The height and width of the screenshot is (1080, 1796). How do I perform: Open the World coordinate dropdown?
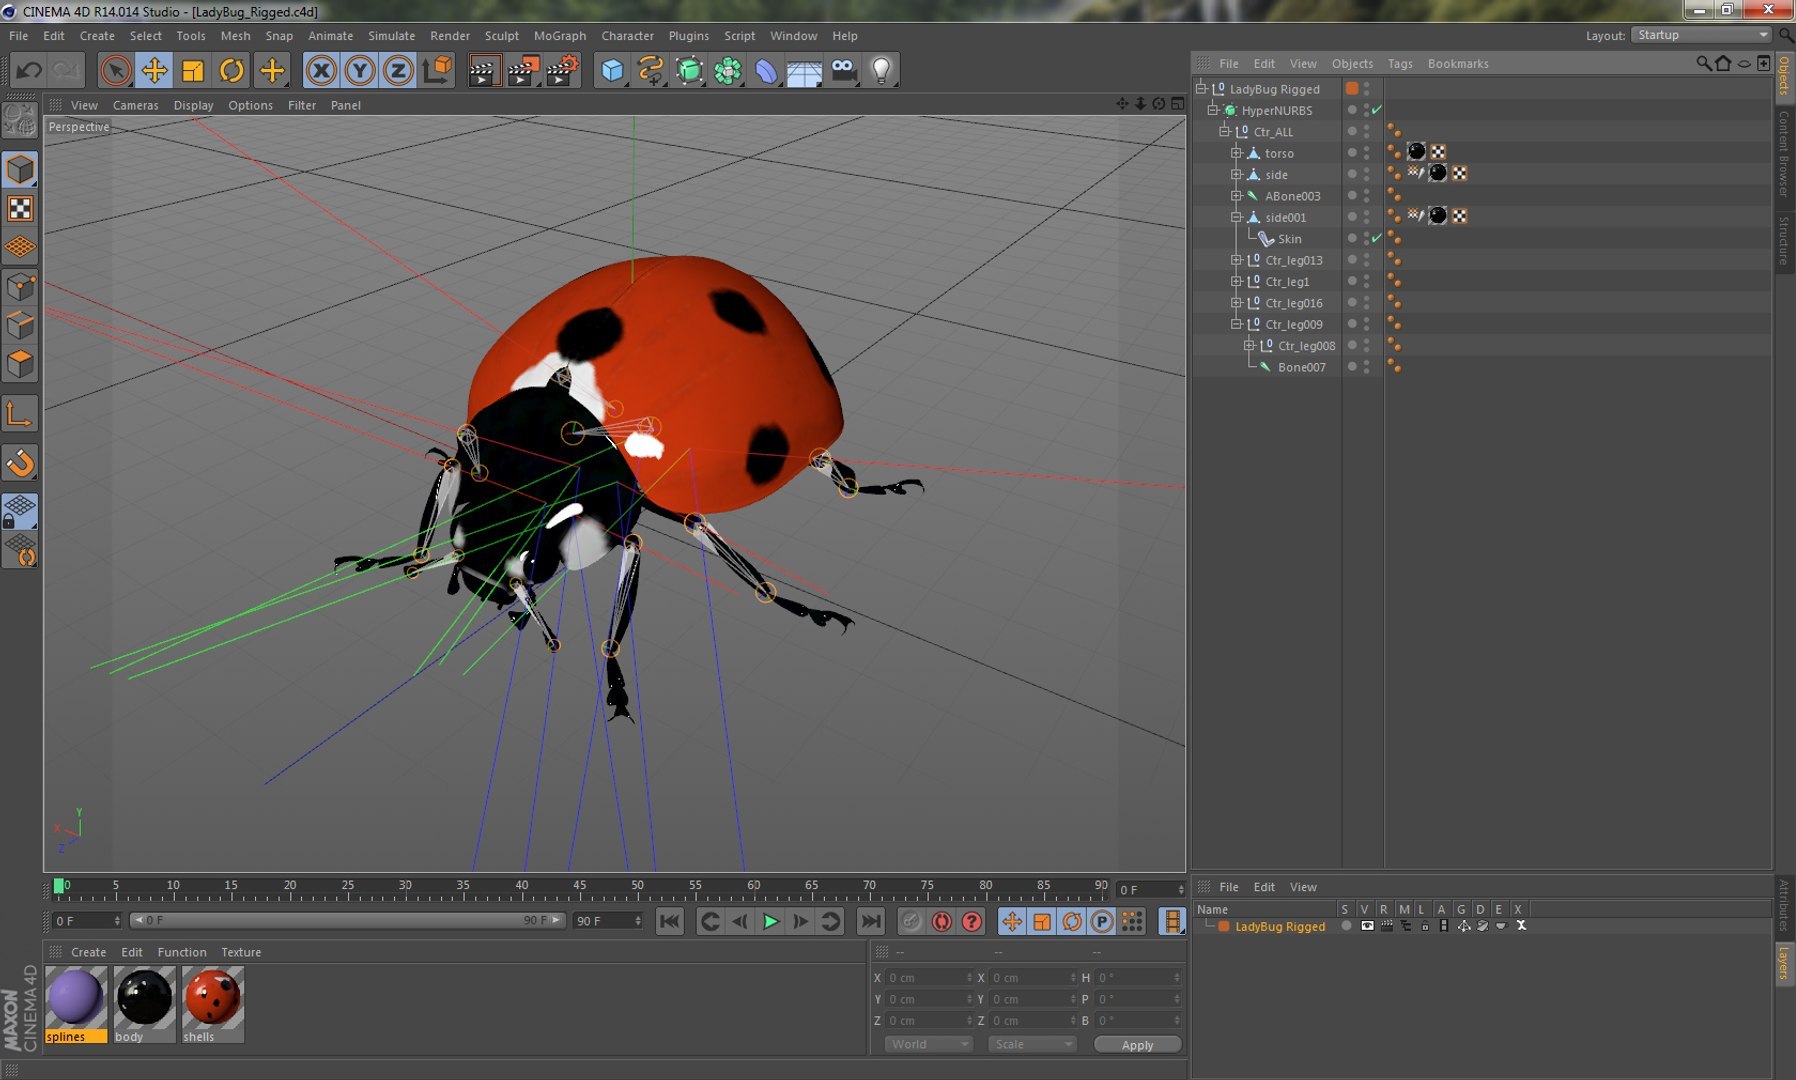point(928,1044)
